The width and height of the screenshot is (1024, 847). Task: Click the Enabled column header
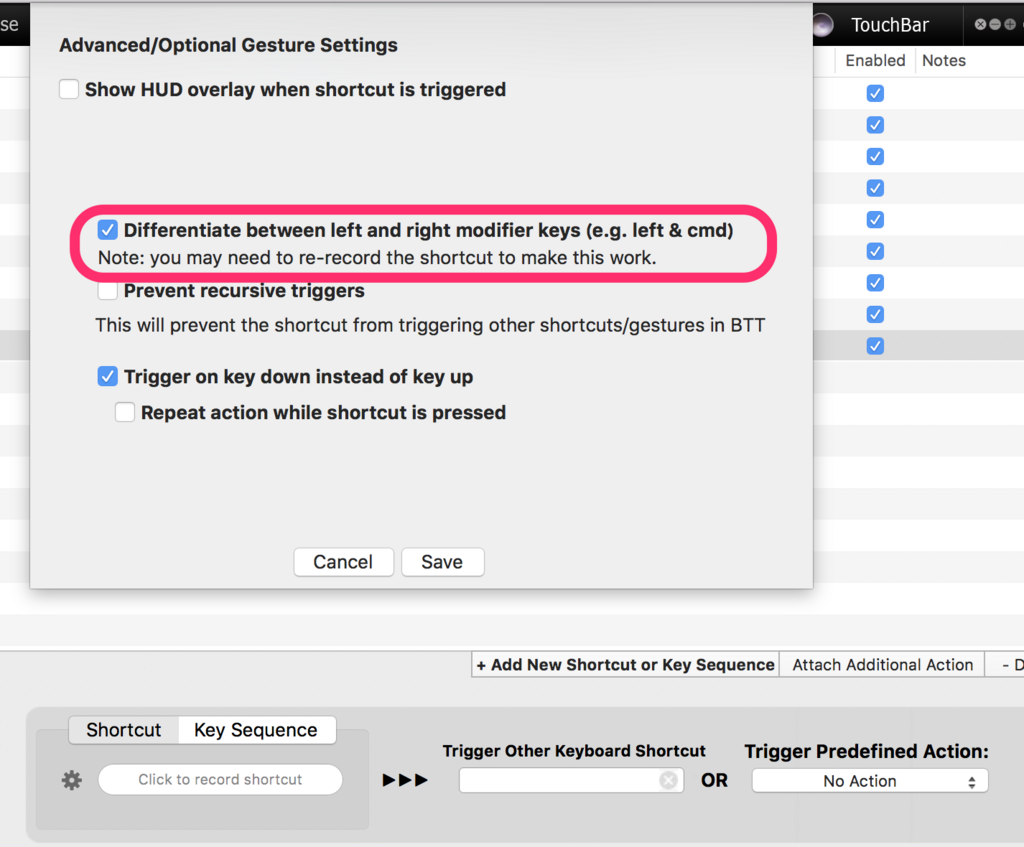click(x=875, y=61)
